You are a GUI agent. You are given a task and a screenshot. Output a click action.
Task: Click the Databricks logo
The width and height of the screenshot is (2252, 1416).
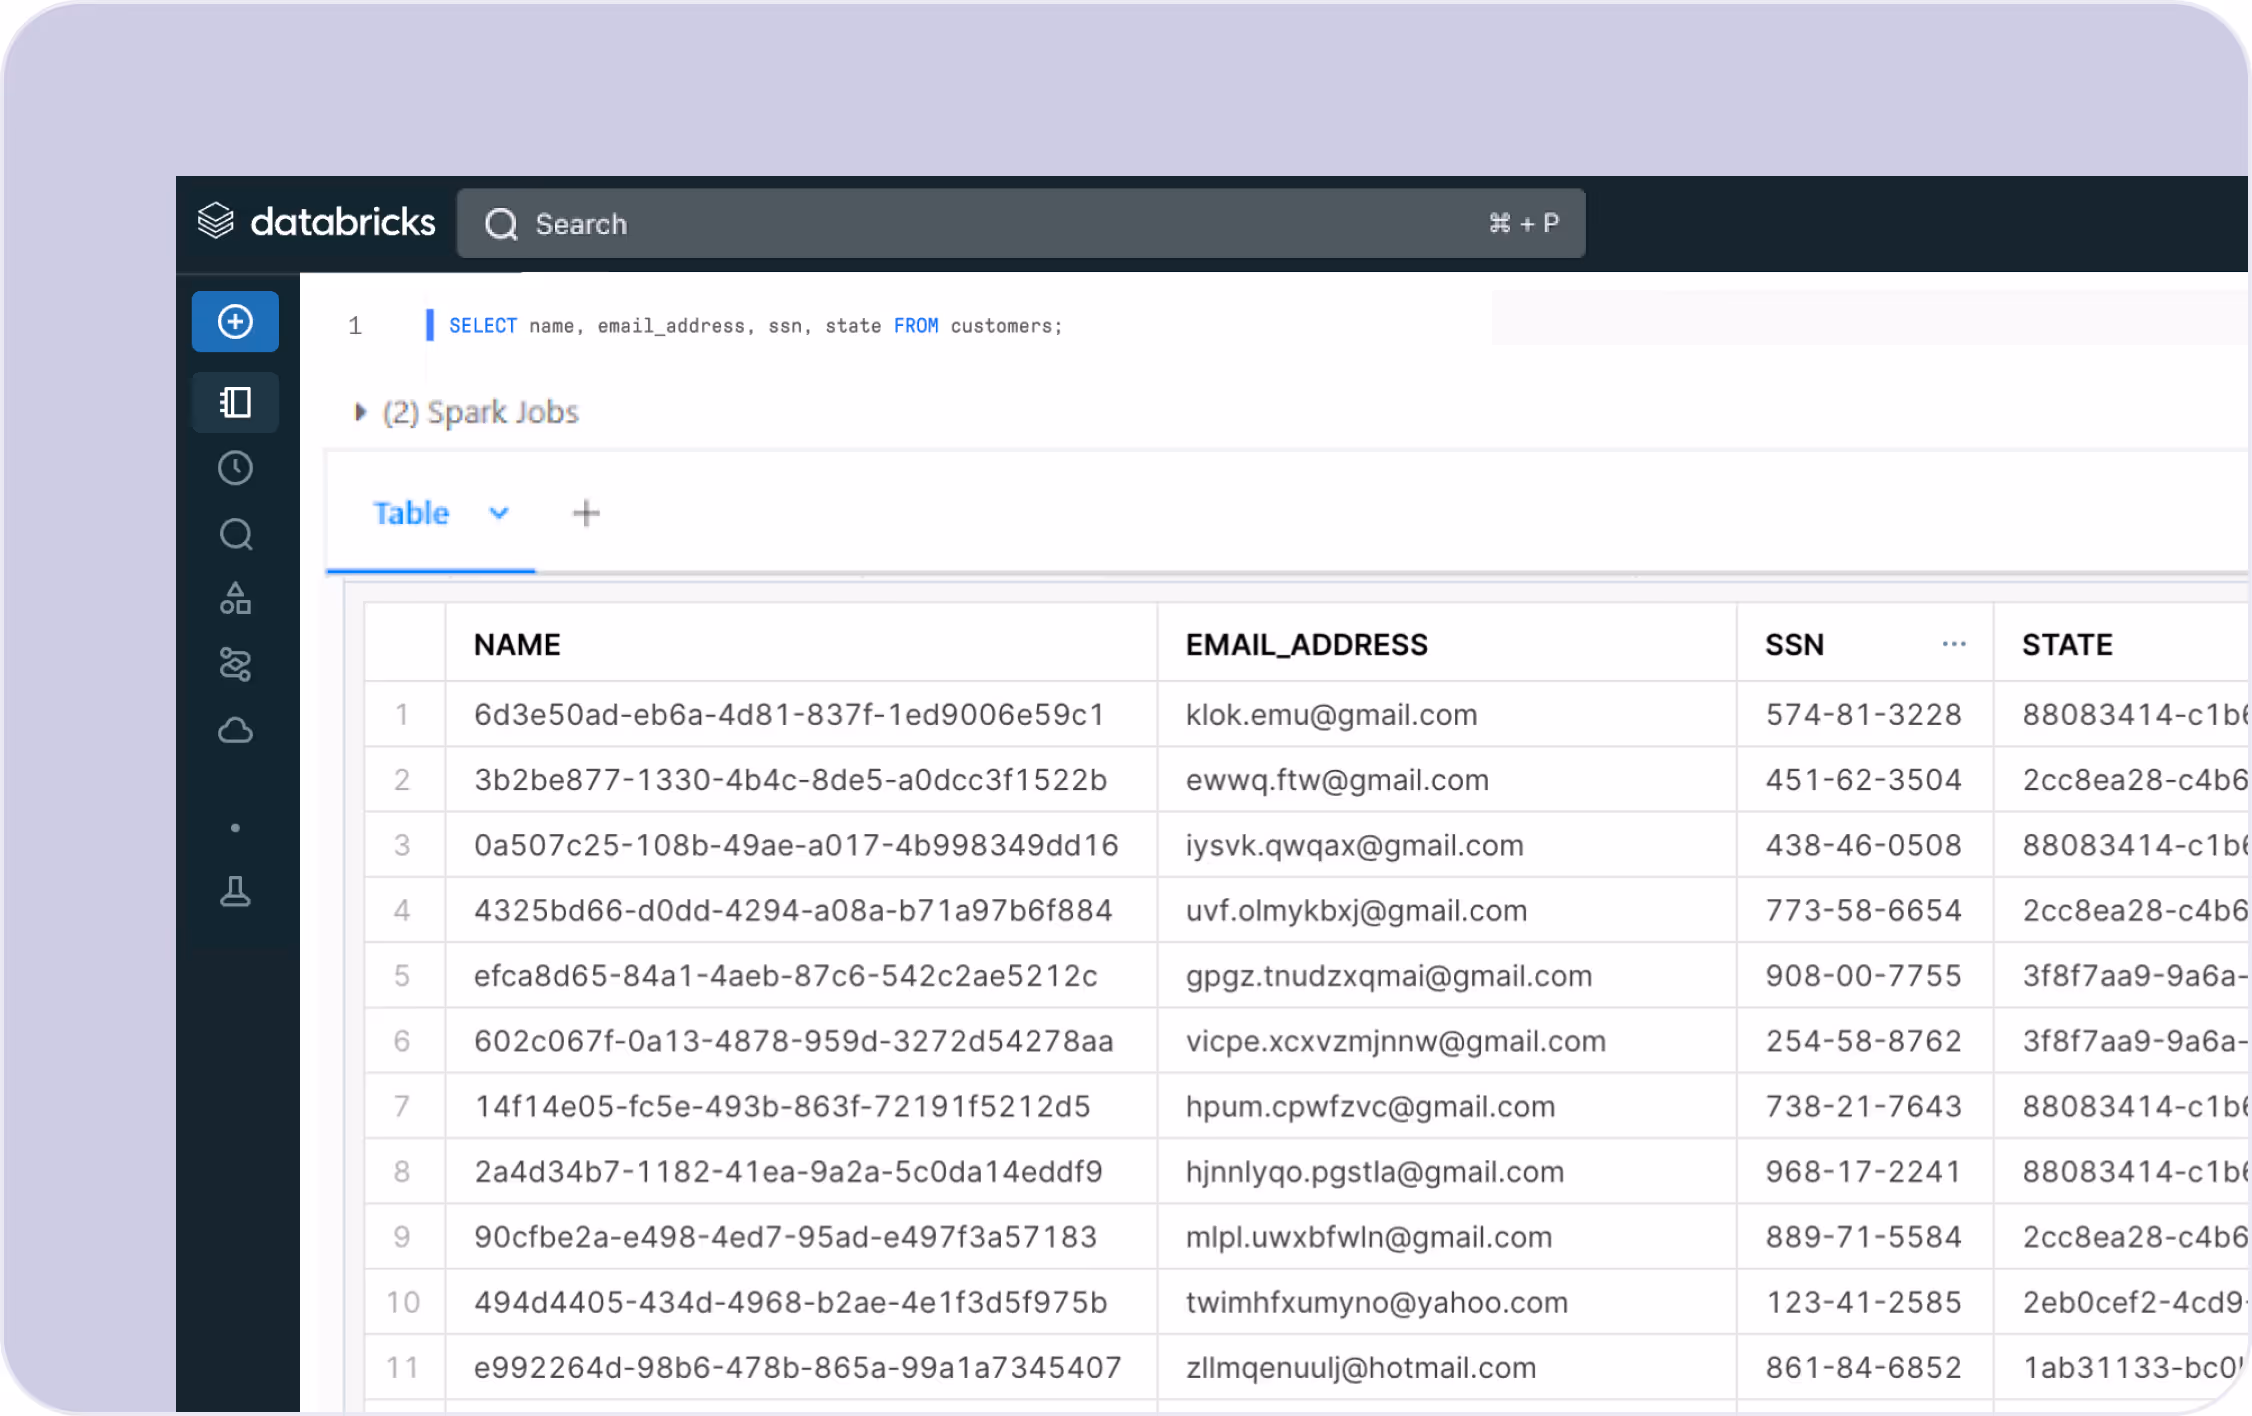(317, 222)
